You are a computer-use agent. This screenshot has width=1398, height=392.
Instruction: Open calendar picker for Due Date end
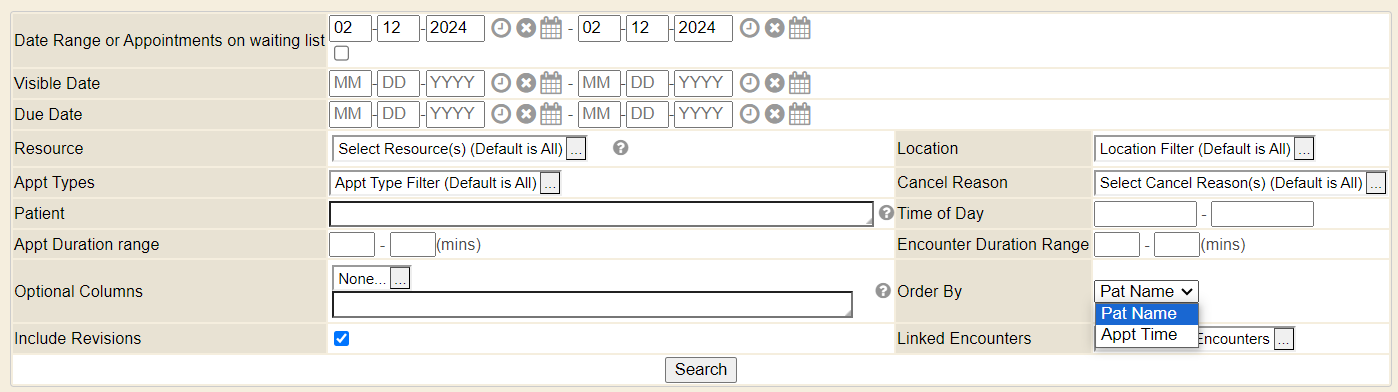click(799, 114)
